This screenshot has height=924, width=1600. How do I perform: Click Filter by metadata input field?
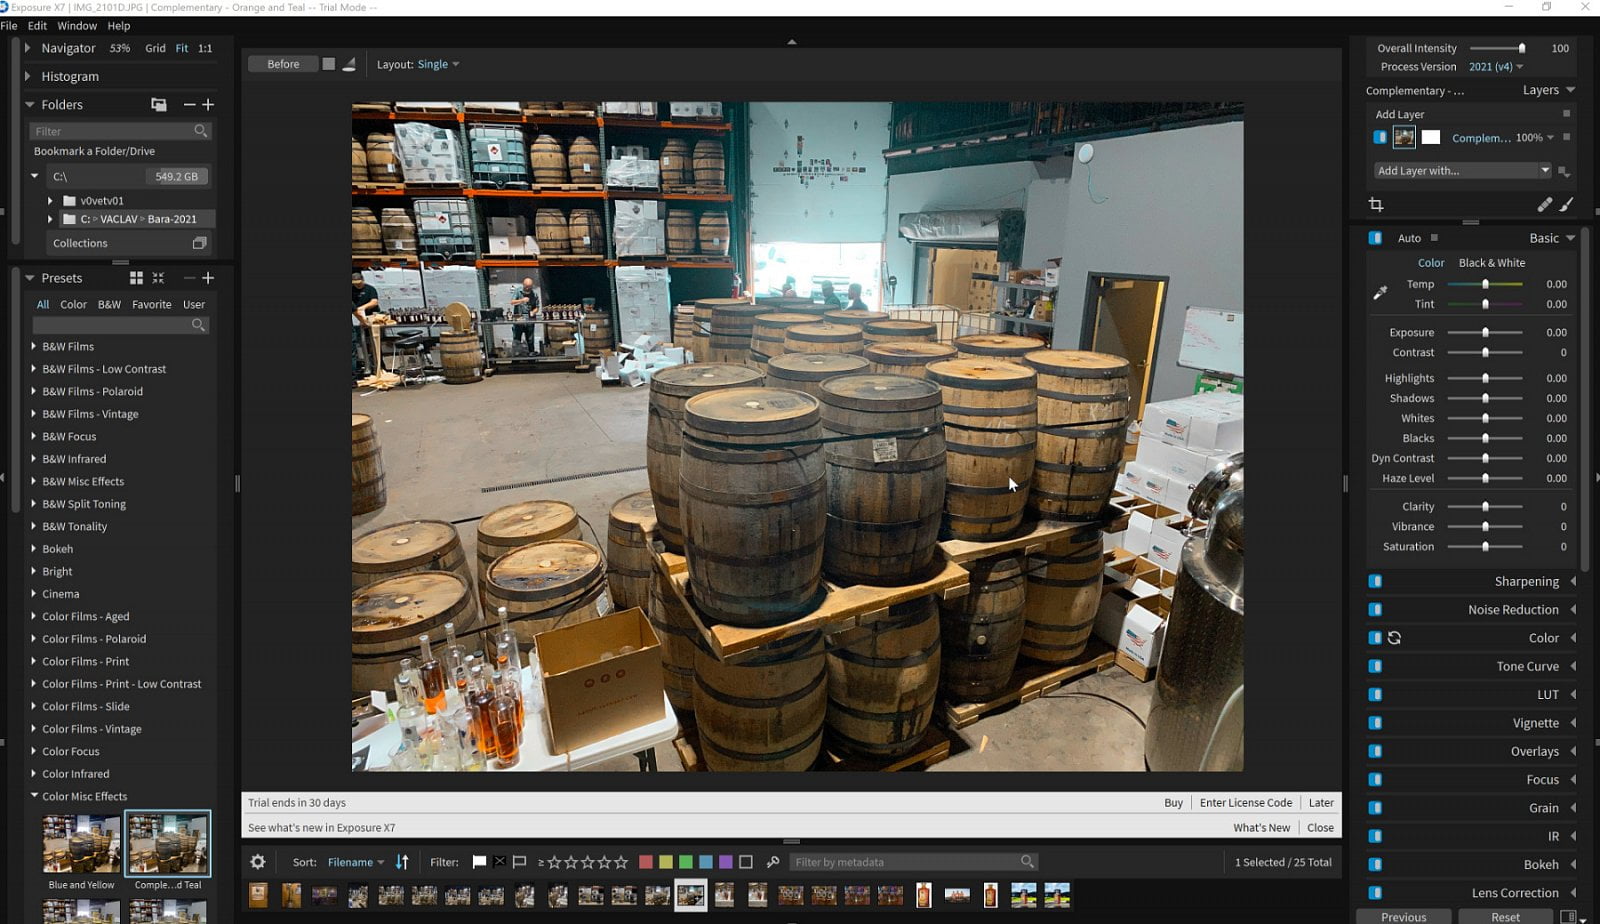point(913,862)
